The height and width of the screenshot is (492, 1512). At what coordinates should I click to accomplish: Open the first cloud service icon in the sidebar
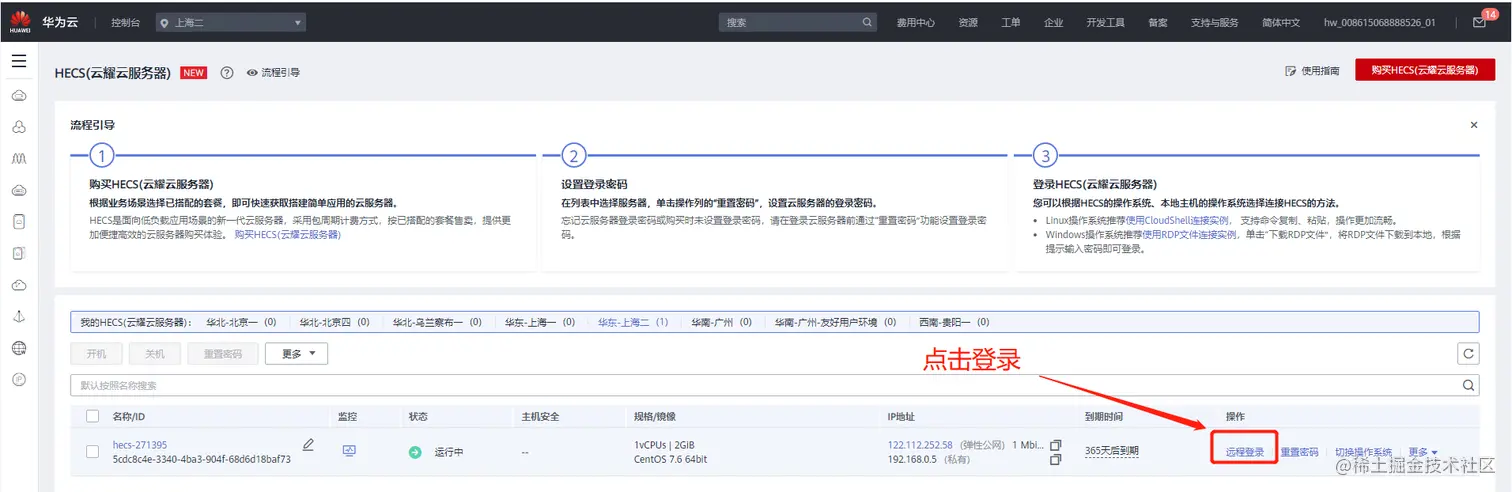[x=18, y=95]
